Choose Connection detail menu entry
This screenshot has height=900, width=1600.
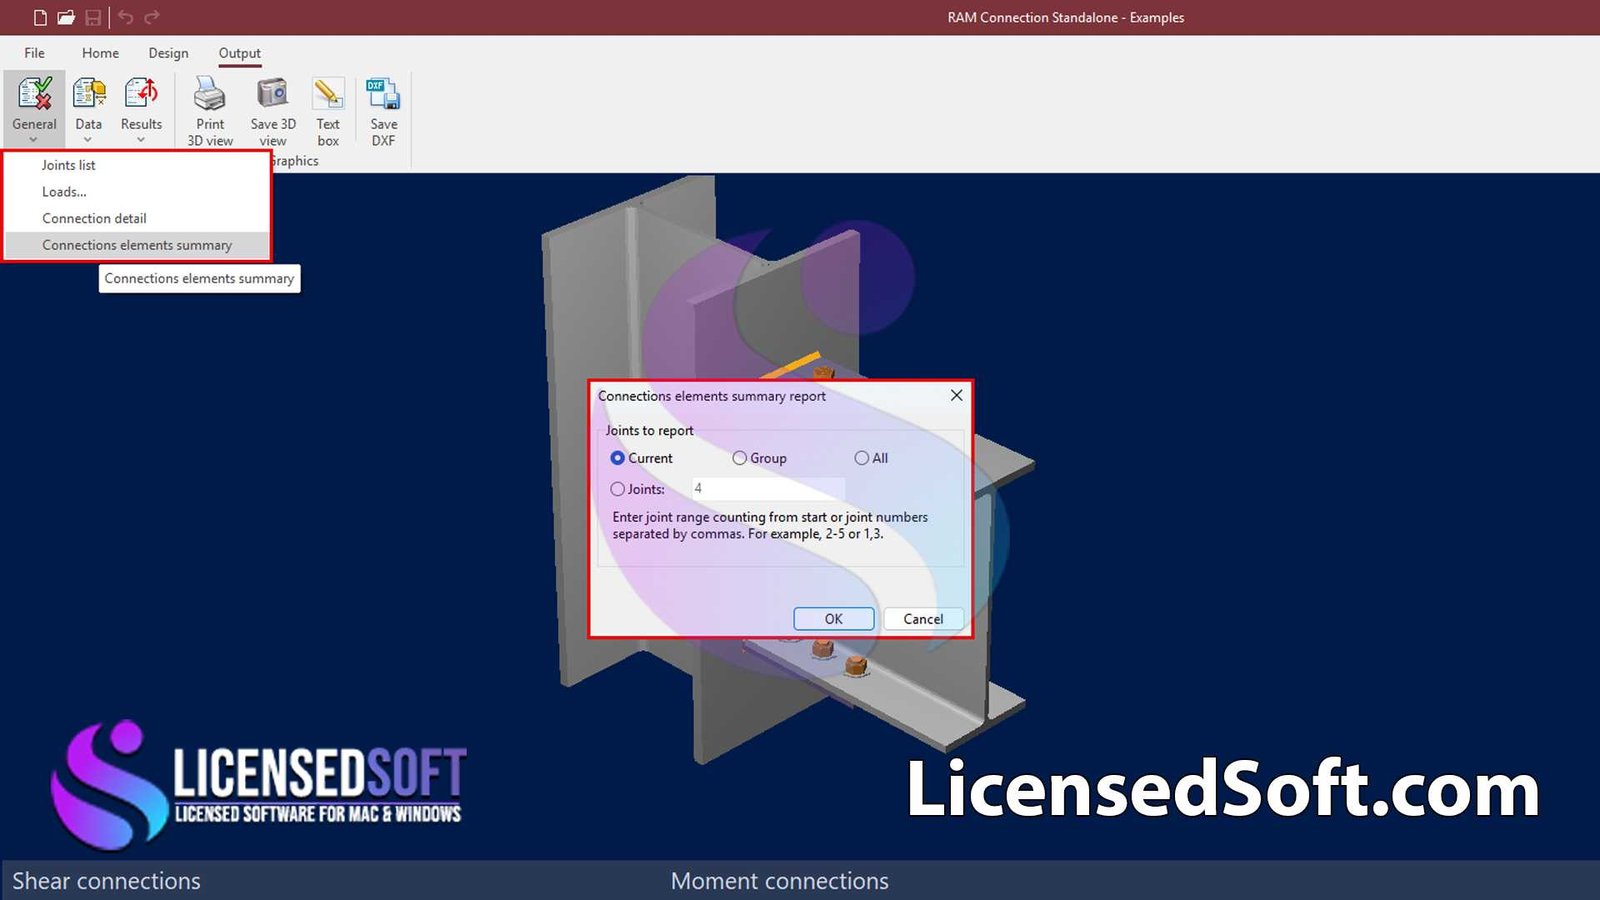point(137,218)
